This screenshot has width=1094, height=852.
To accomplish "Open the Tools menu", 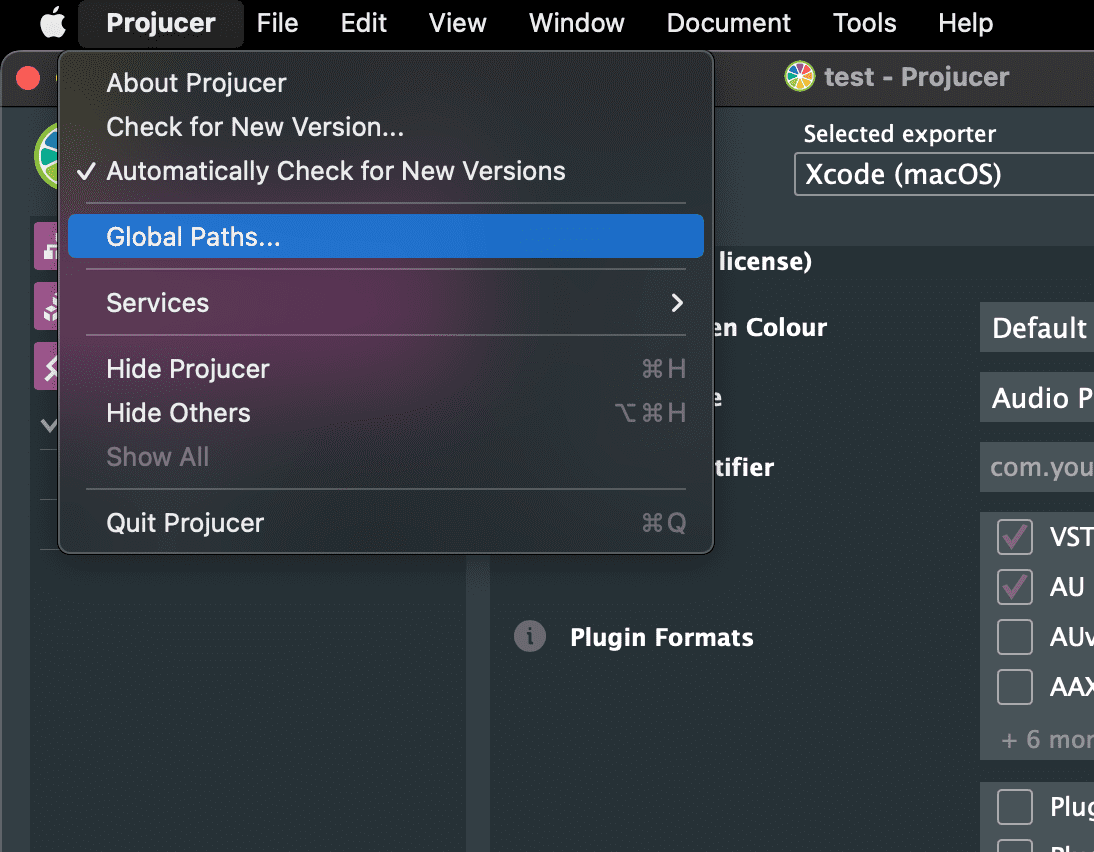I will 864,23.
